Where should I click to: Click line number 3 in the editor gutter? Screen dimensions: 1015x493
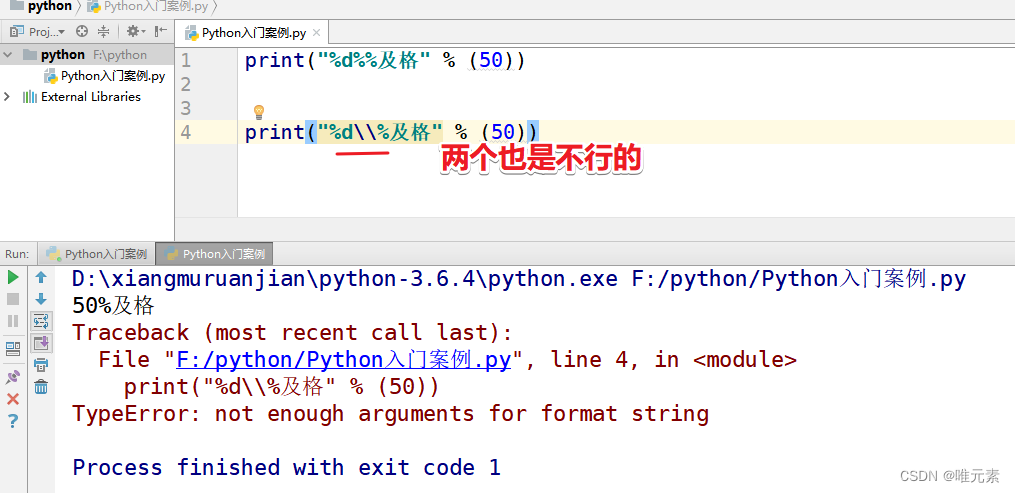186,108
